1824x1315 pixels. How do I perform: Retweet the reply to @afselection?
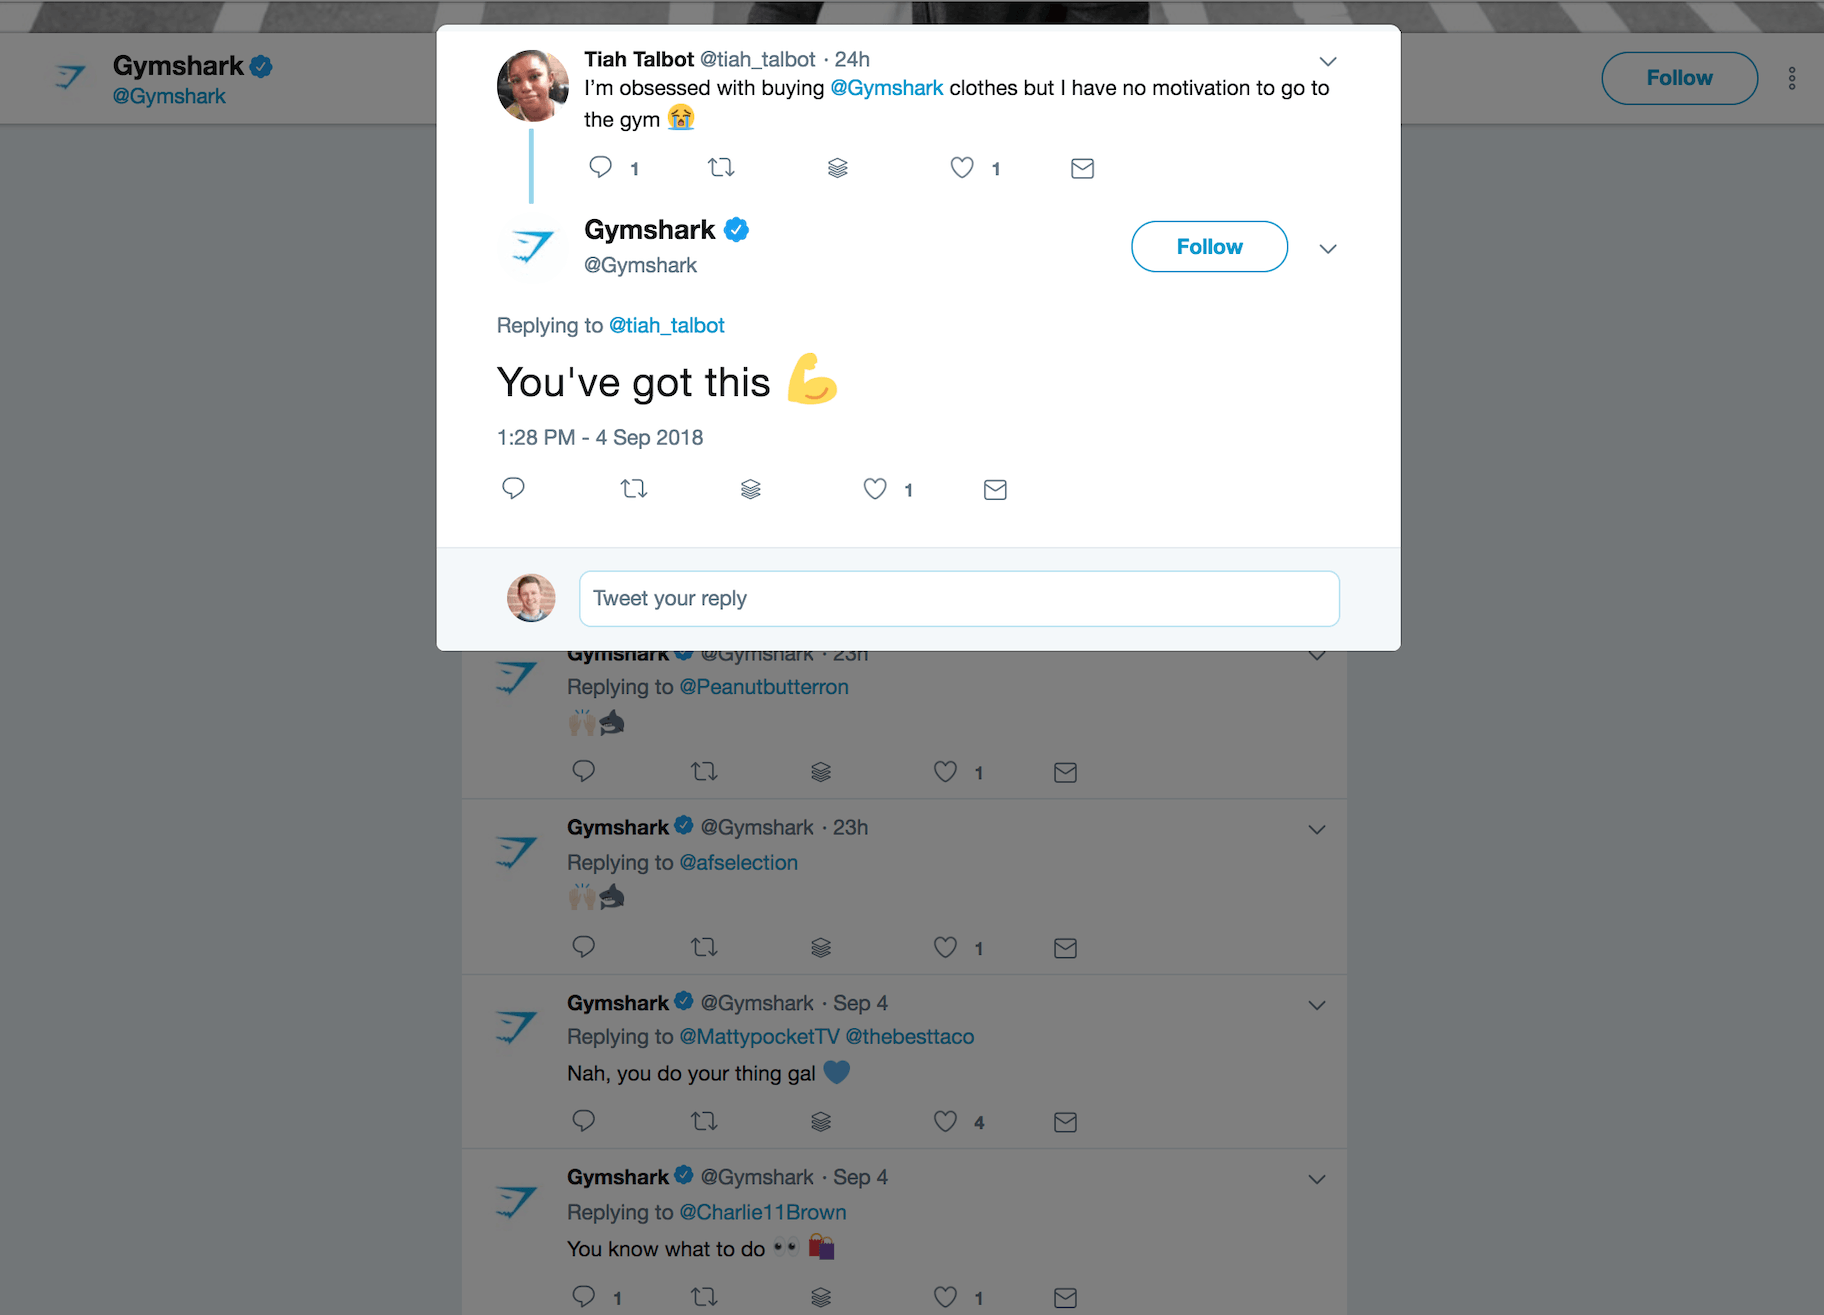[704, 946]
